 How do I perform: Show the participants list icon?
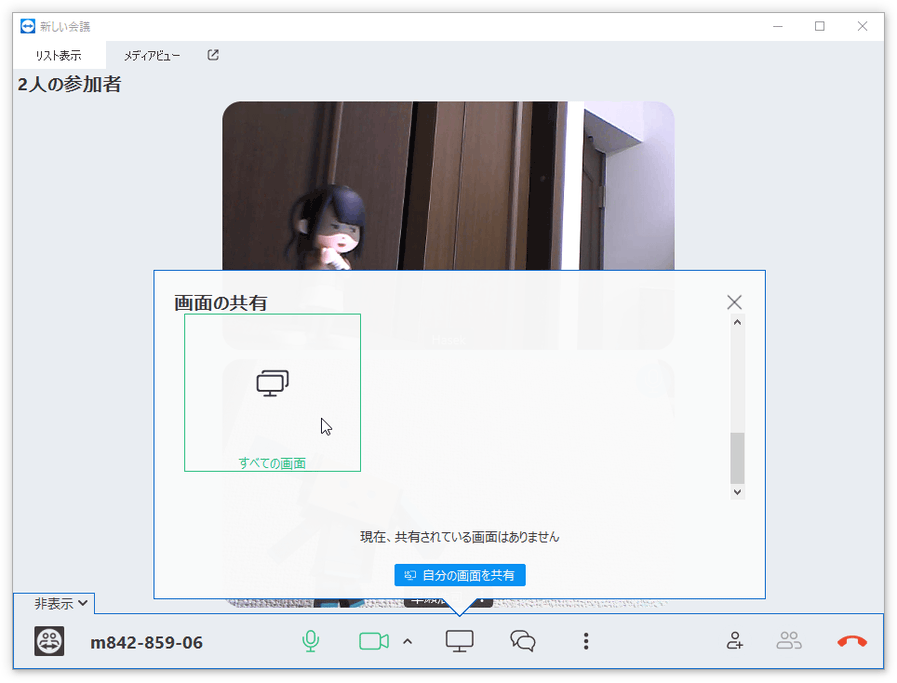(x=789, y=641)
